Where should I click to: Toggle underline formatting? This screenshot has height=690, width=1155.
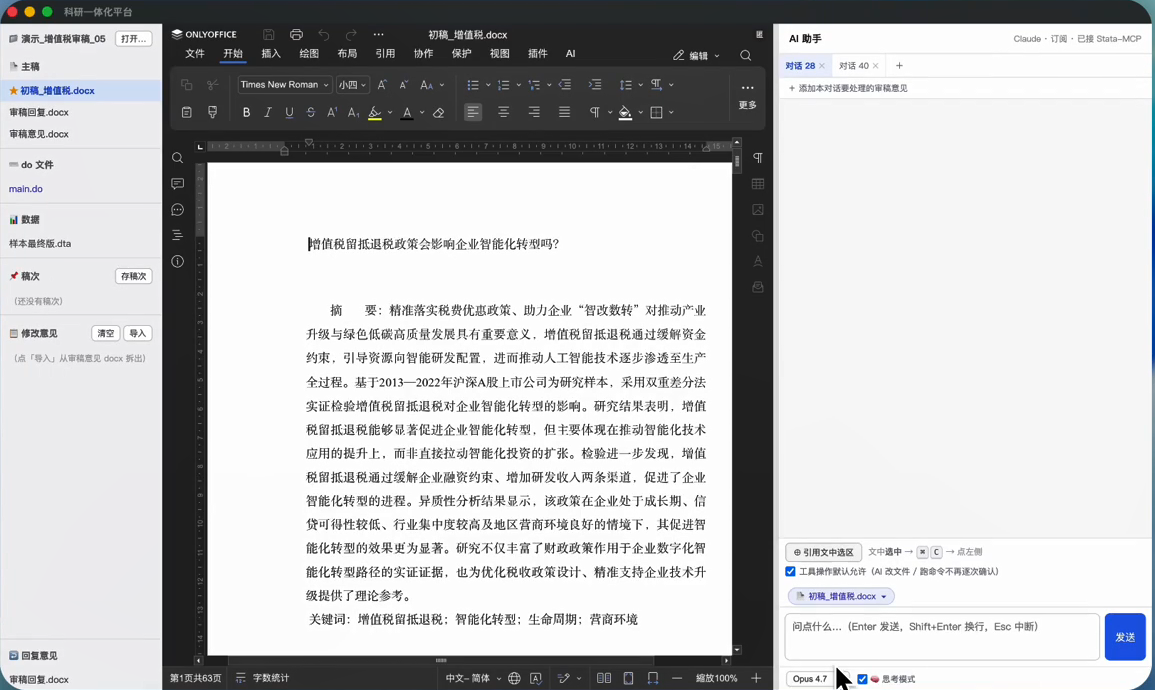(x=289, y=113)
